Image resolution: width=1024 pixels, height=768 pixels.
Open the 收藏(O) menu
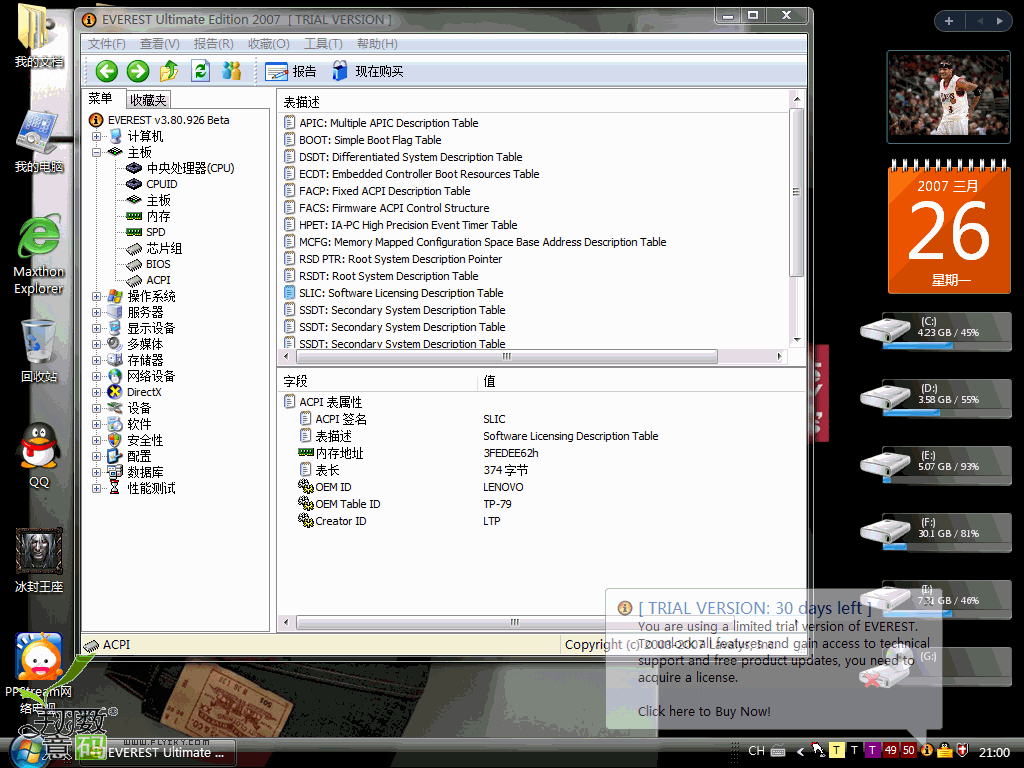[x=268, y=44]
